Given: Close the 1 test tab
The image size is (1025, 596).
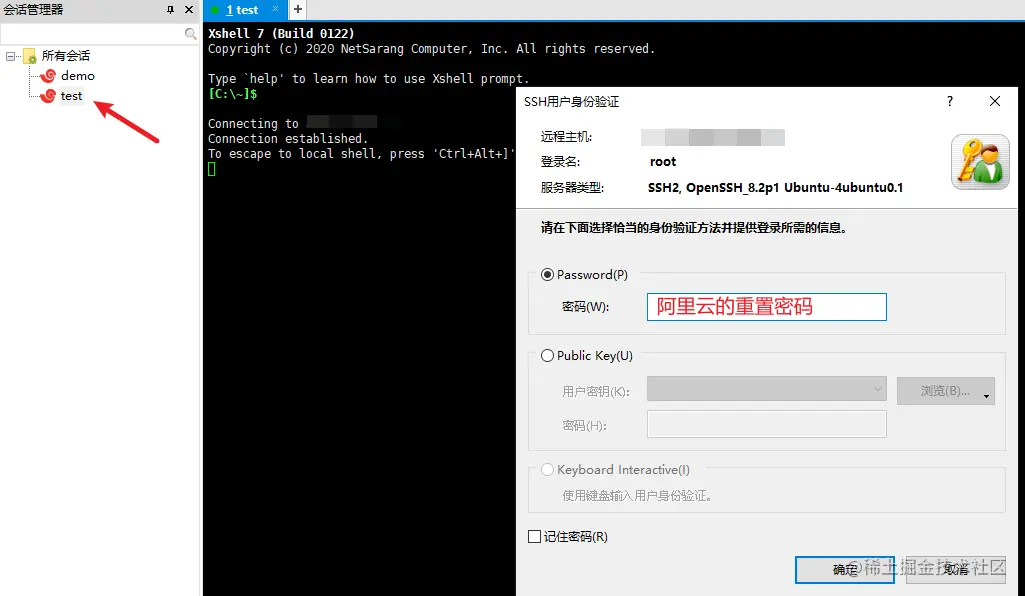Looking at the screenshot, I should [275, 8].
